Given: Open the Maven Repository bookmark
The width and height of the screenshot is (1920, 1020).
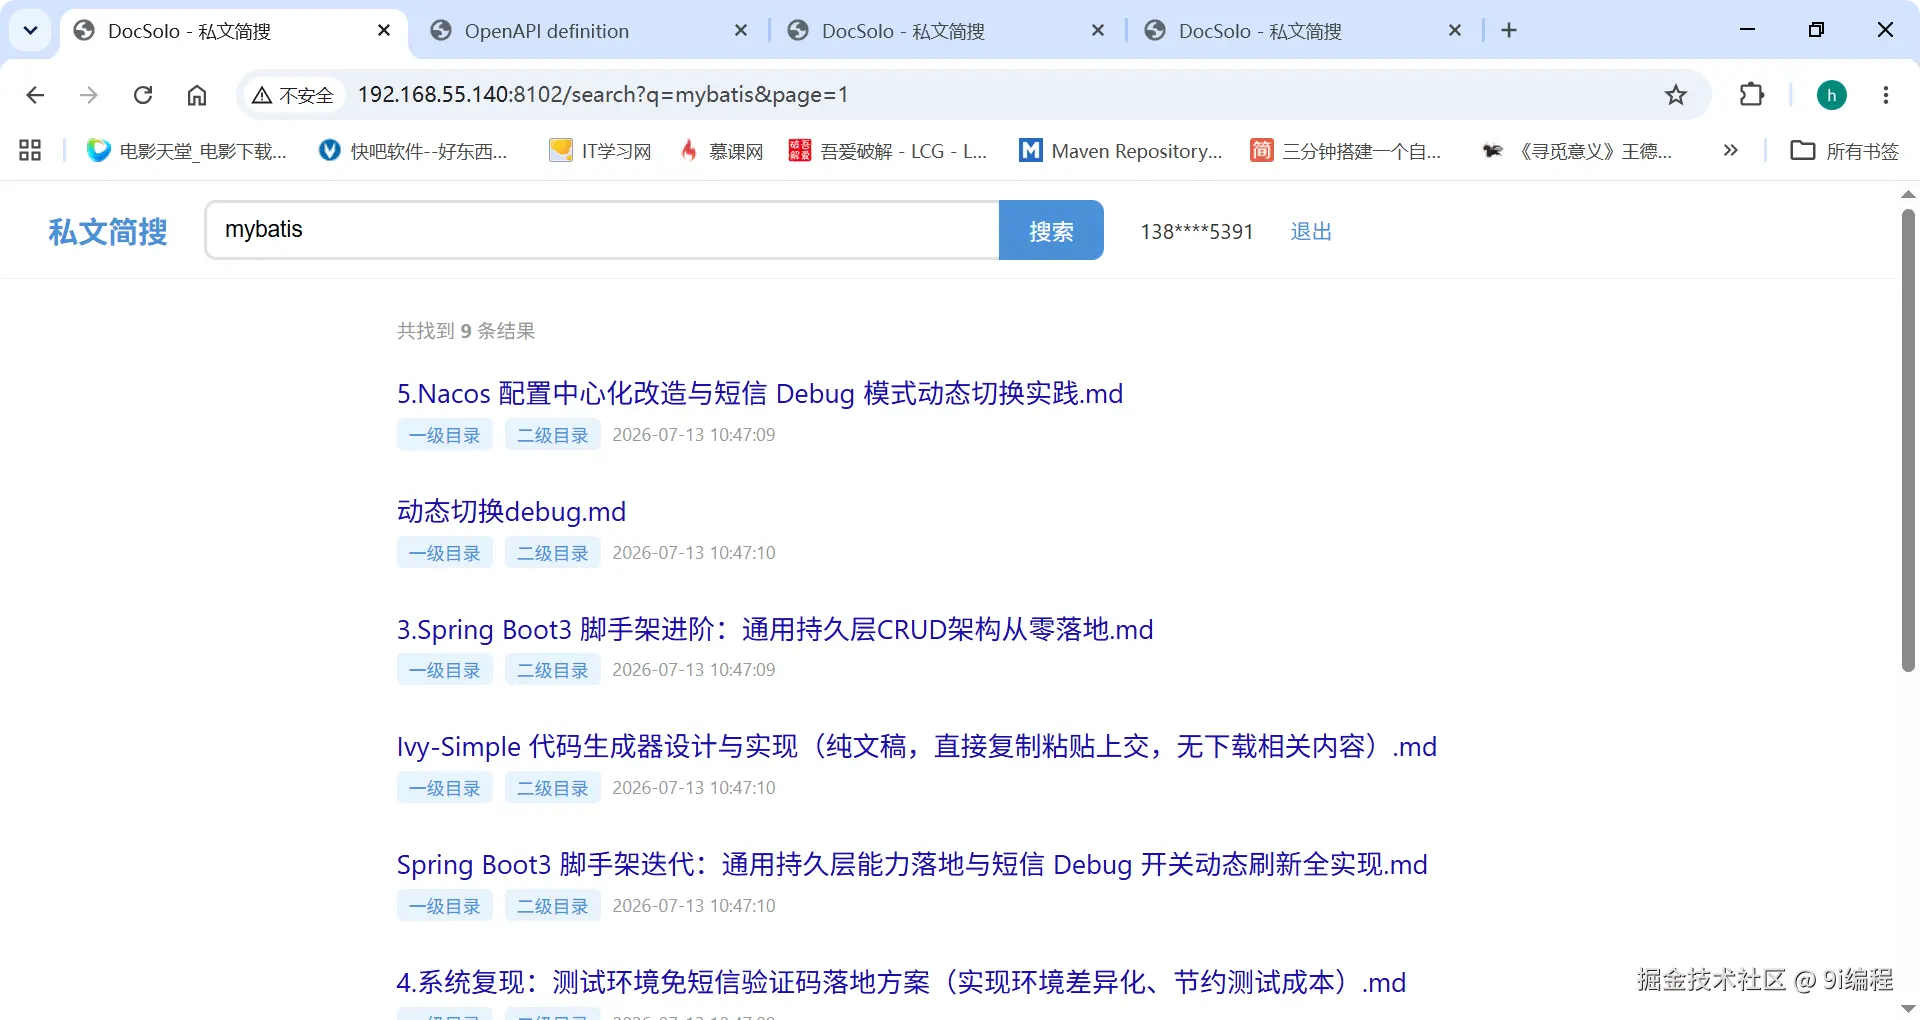Looking at the screenshot, I should click(1121, 151).
